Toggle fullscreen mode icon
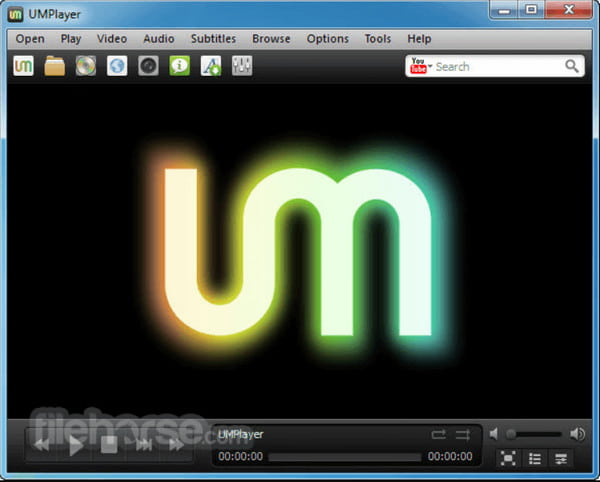This screenshot has height=482, width=600. [508, 458]
